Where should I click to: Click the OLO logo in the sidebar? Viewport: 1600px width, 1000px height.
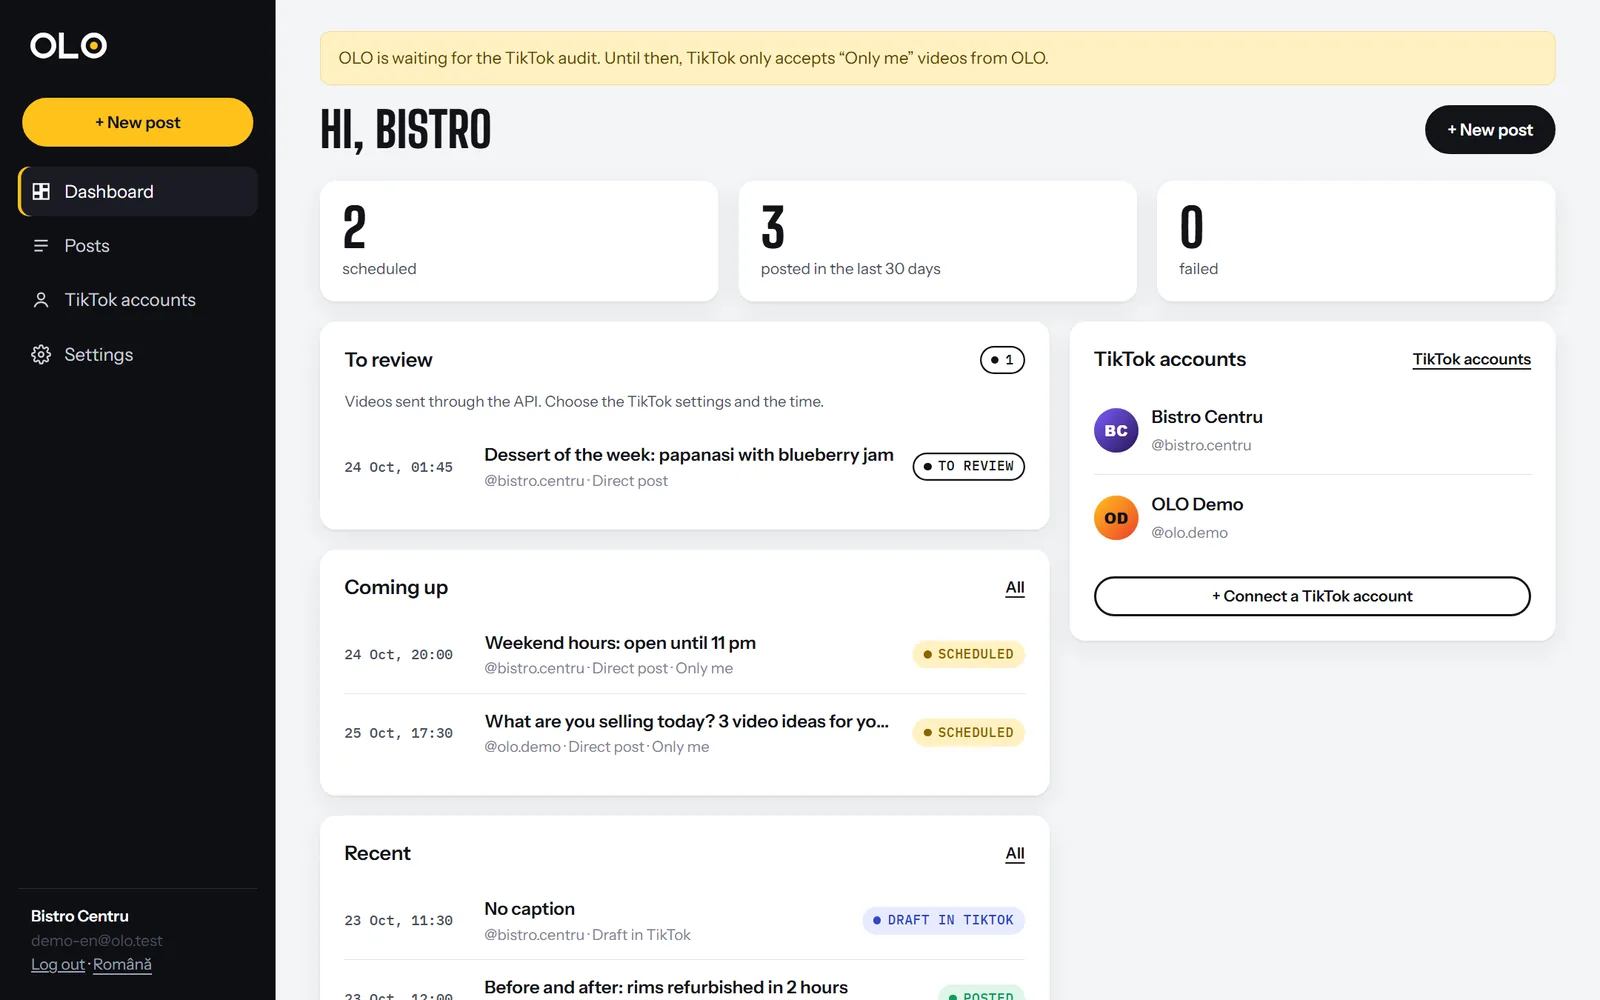[68, 45]
